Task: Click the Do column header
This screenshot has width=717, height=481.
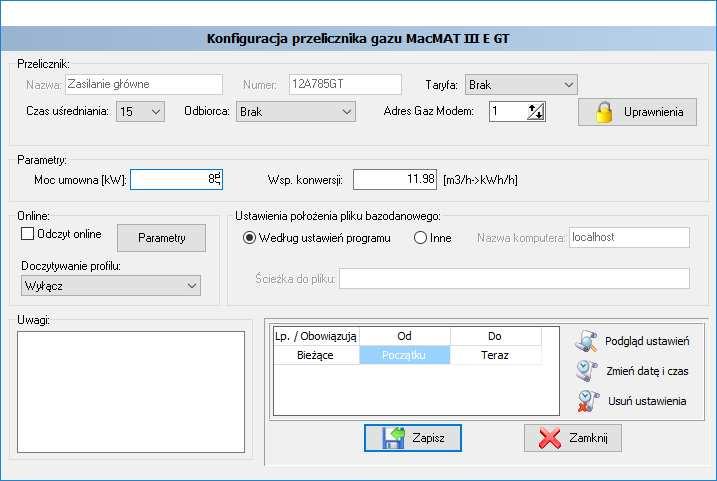Action: 495,337
